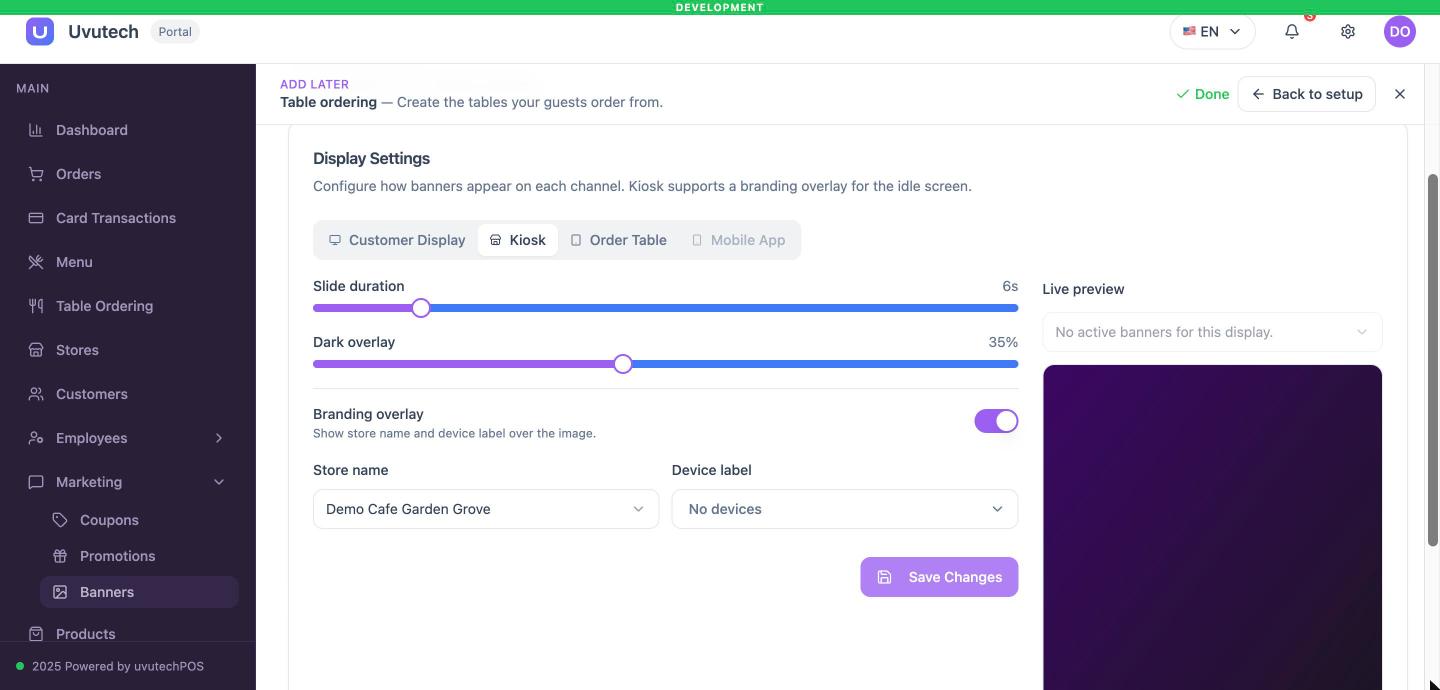Switch to the Order Table tab

618,240
